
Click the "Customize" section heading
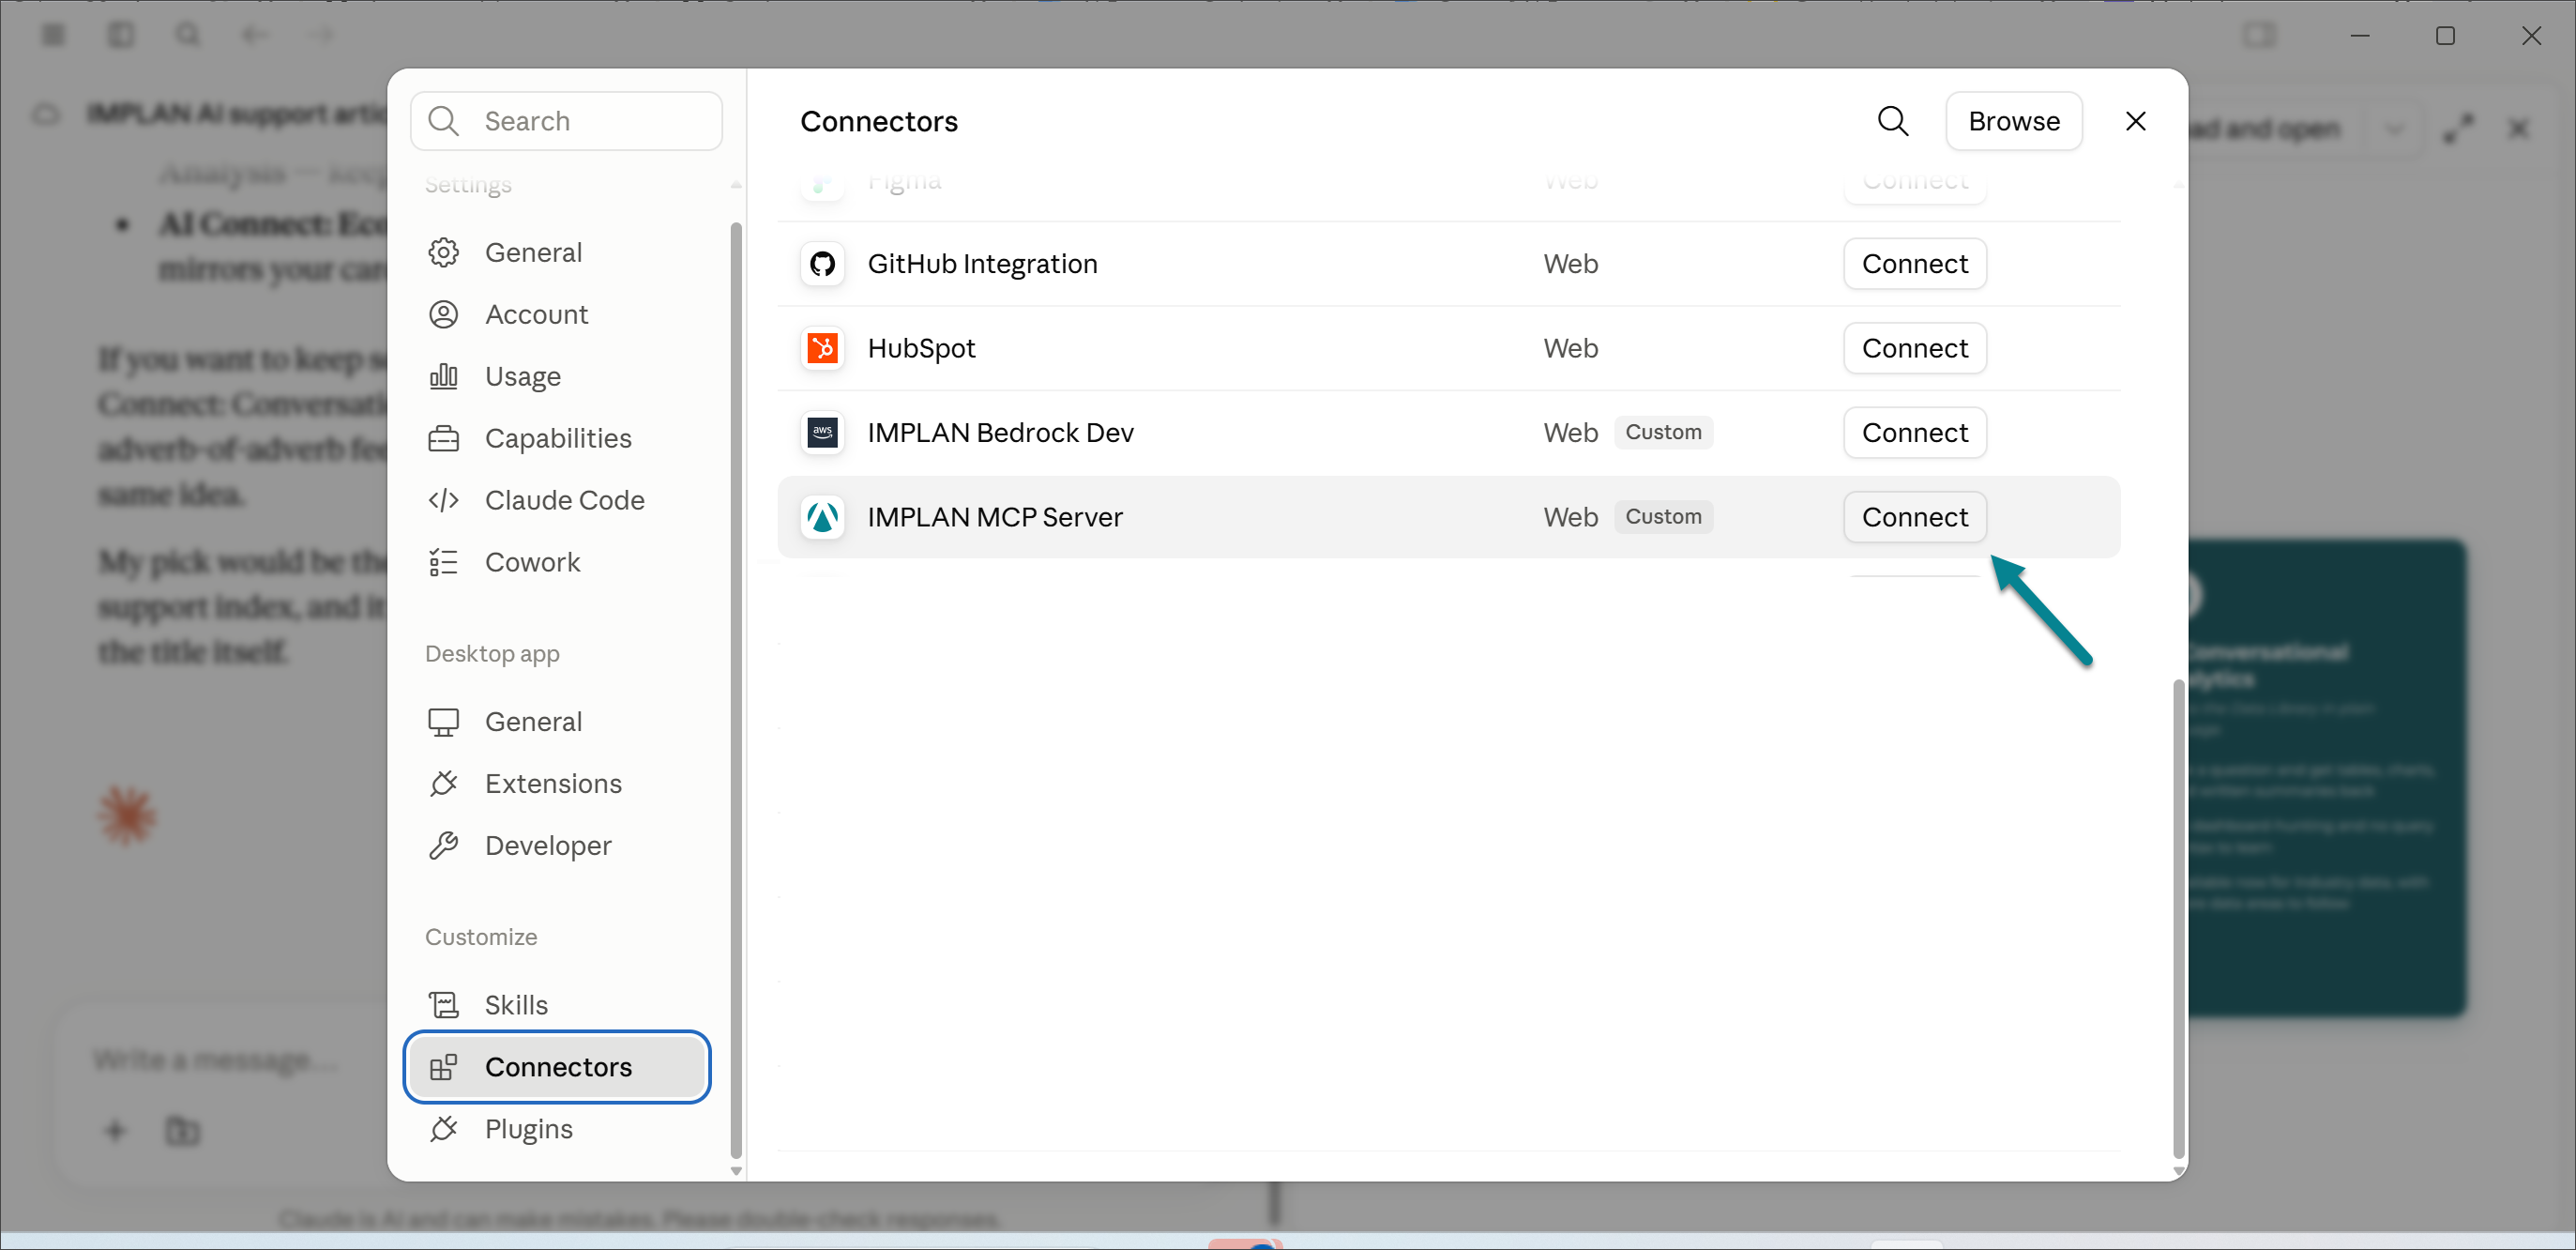[x=481, y=936]
